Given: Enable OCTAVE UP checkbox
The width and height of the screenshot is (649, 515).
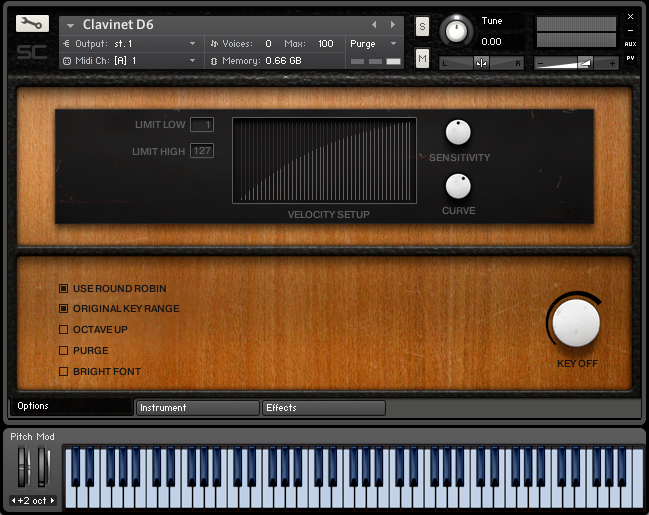Looking at the screenshot, I should [x=63, y=330].
